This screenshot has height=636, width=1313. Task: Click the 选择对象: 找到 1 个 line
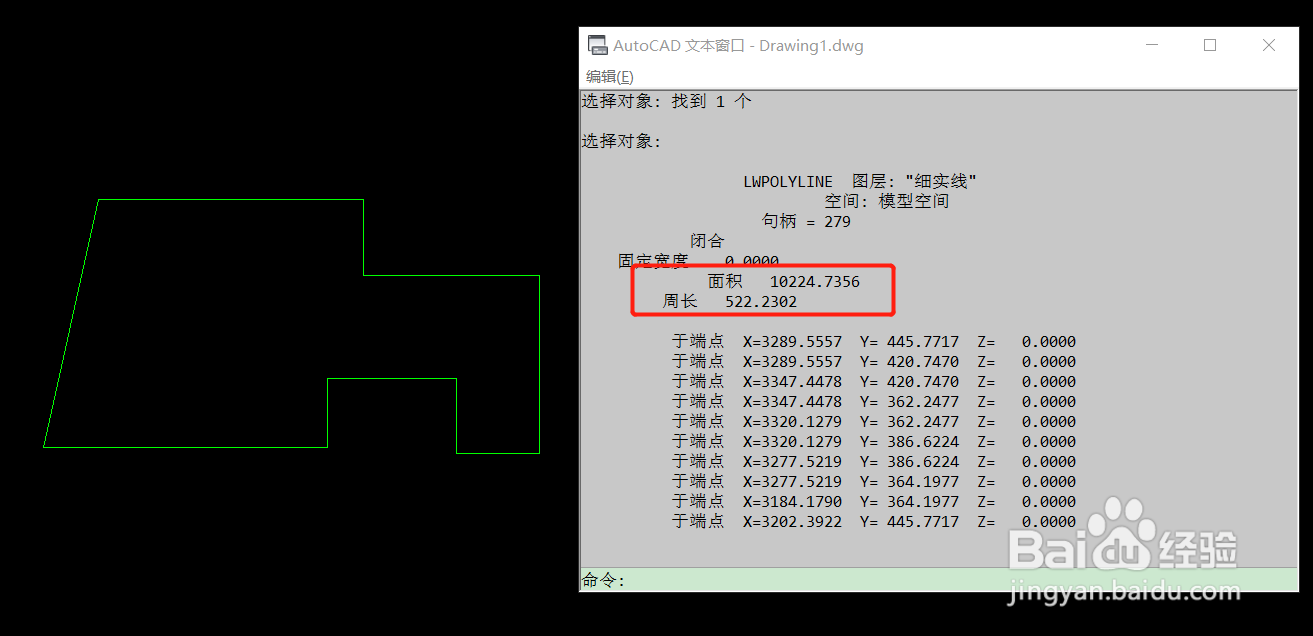pos(667,102)
